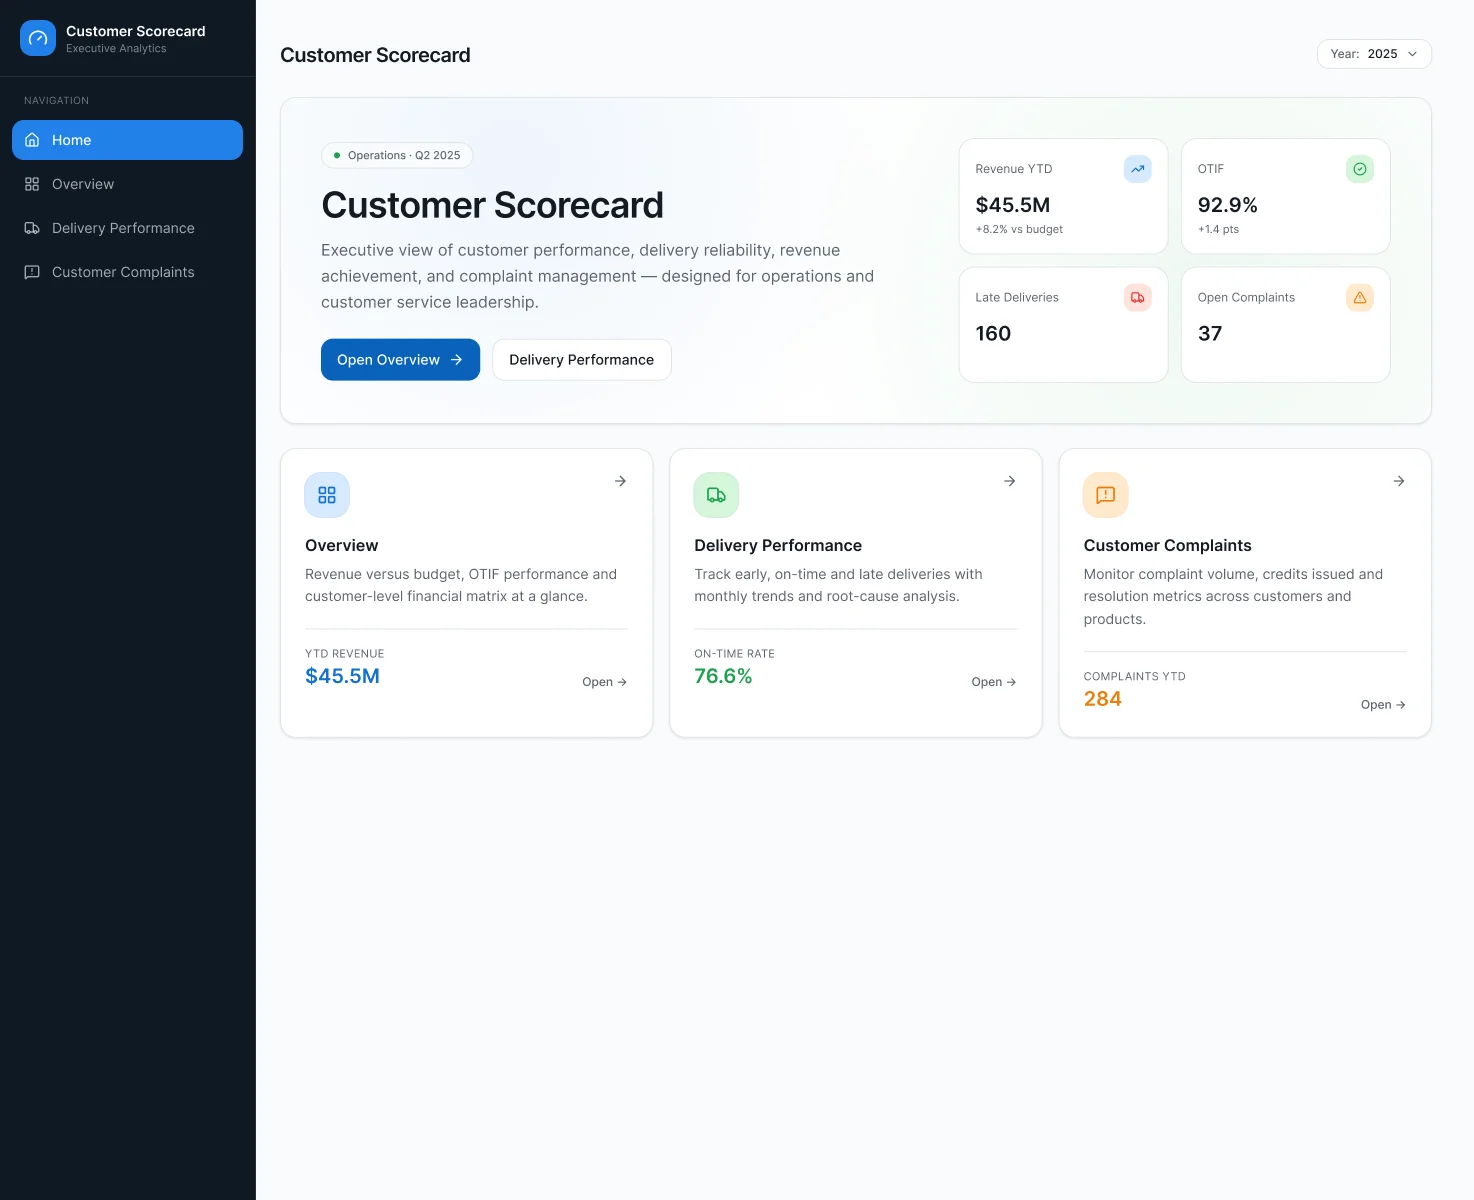Select Home in the navigation
The width and height of the screenshot is (1474, 1200).
[x=127, y=140]
